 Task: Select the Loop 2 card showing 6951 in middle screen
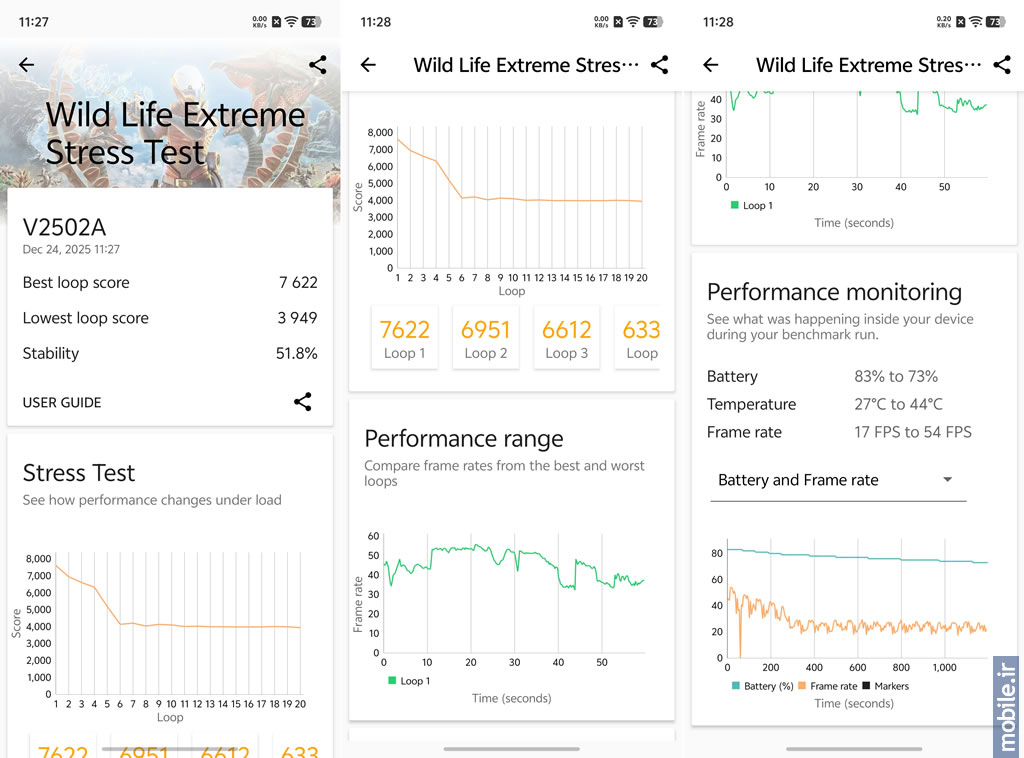[x=485, y=338]
